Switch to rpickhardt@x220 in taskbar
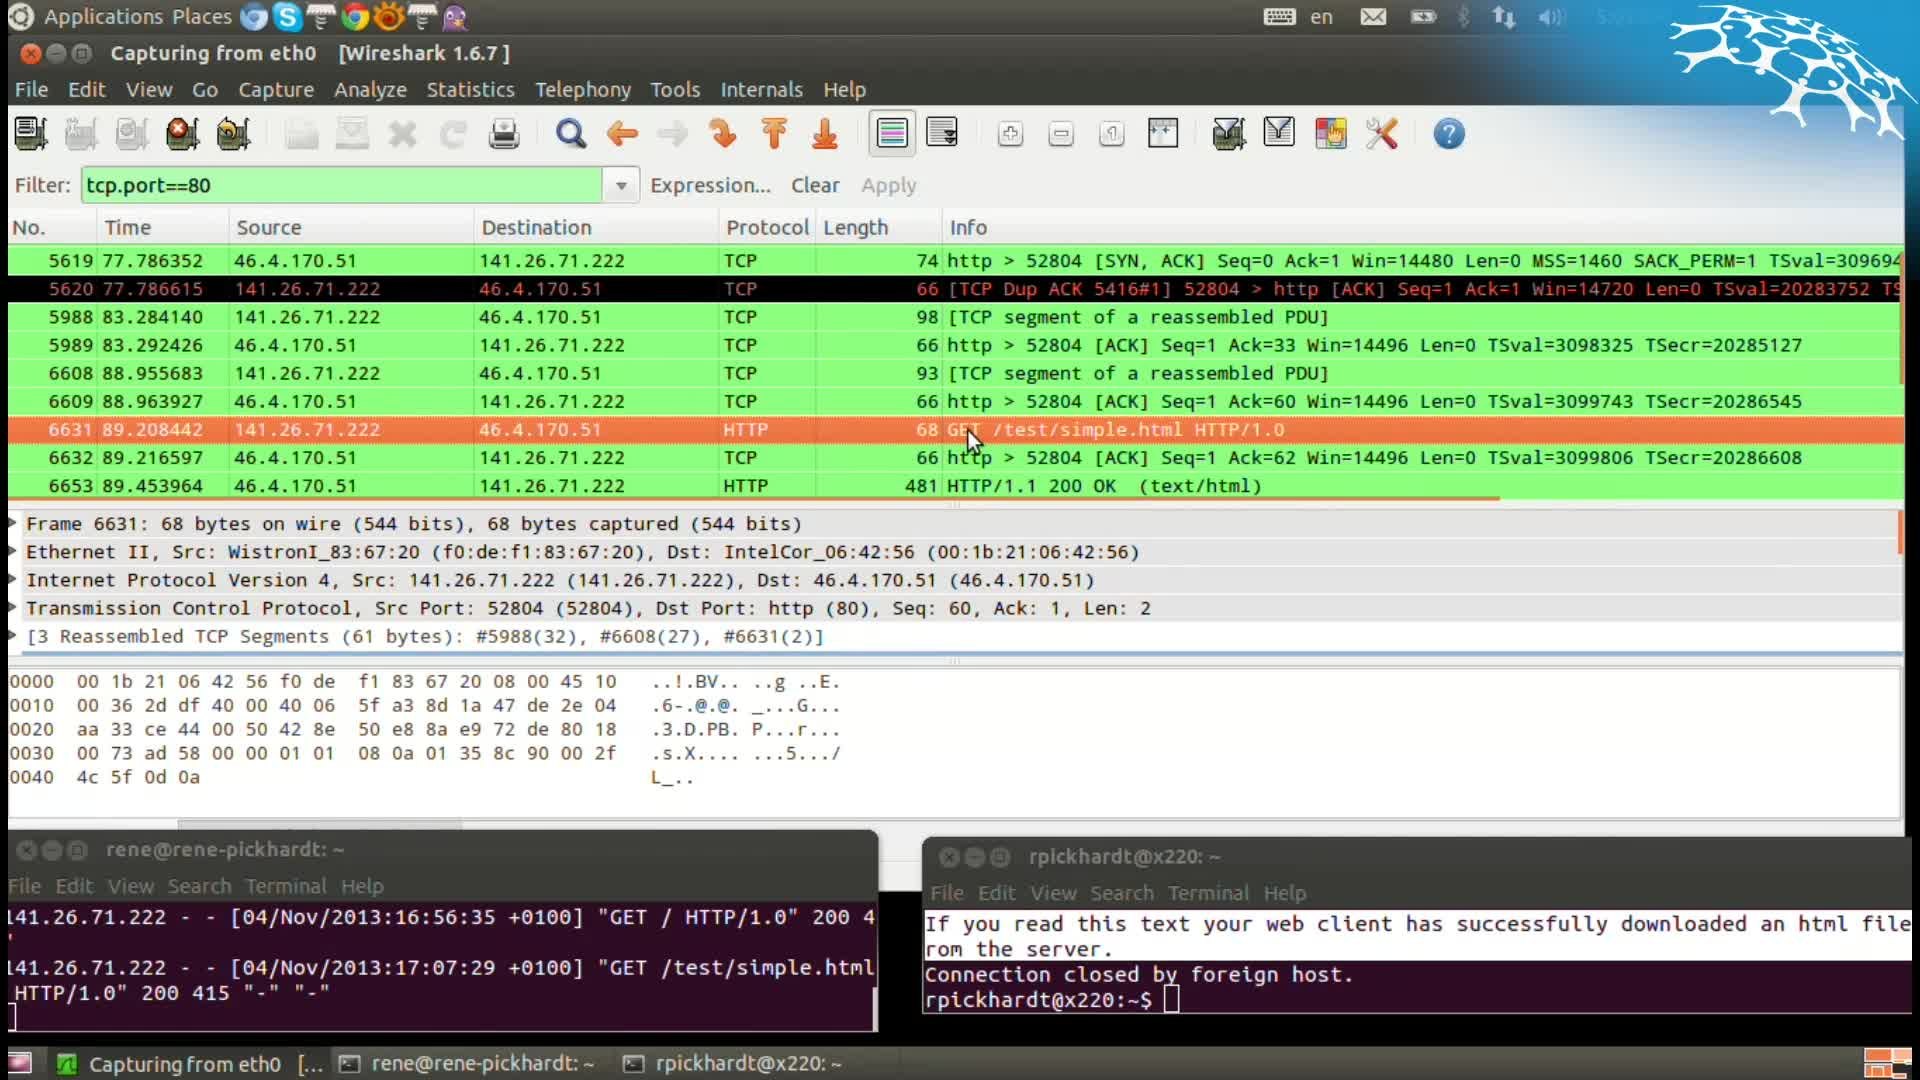The height and width of the screenshot is (1080, 1920). click(x=733, y=1063)
